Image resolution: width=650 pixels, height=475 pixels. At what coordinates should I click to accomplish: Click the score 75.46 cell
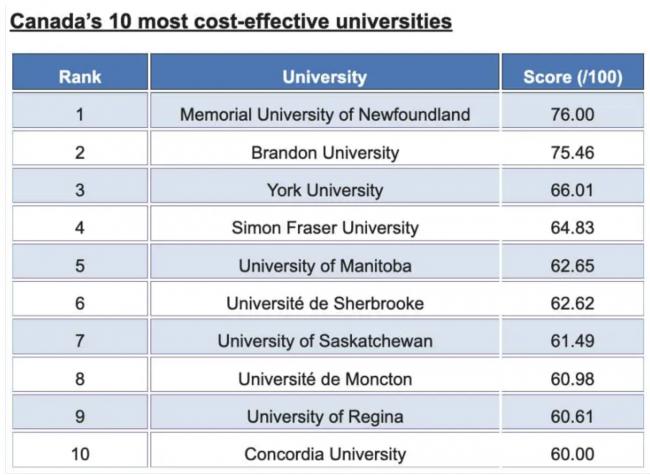pos(573,152)
